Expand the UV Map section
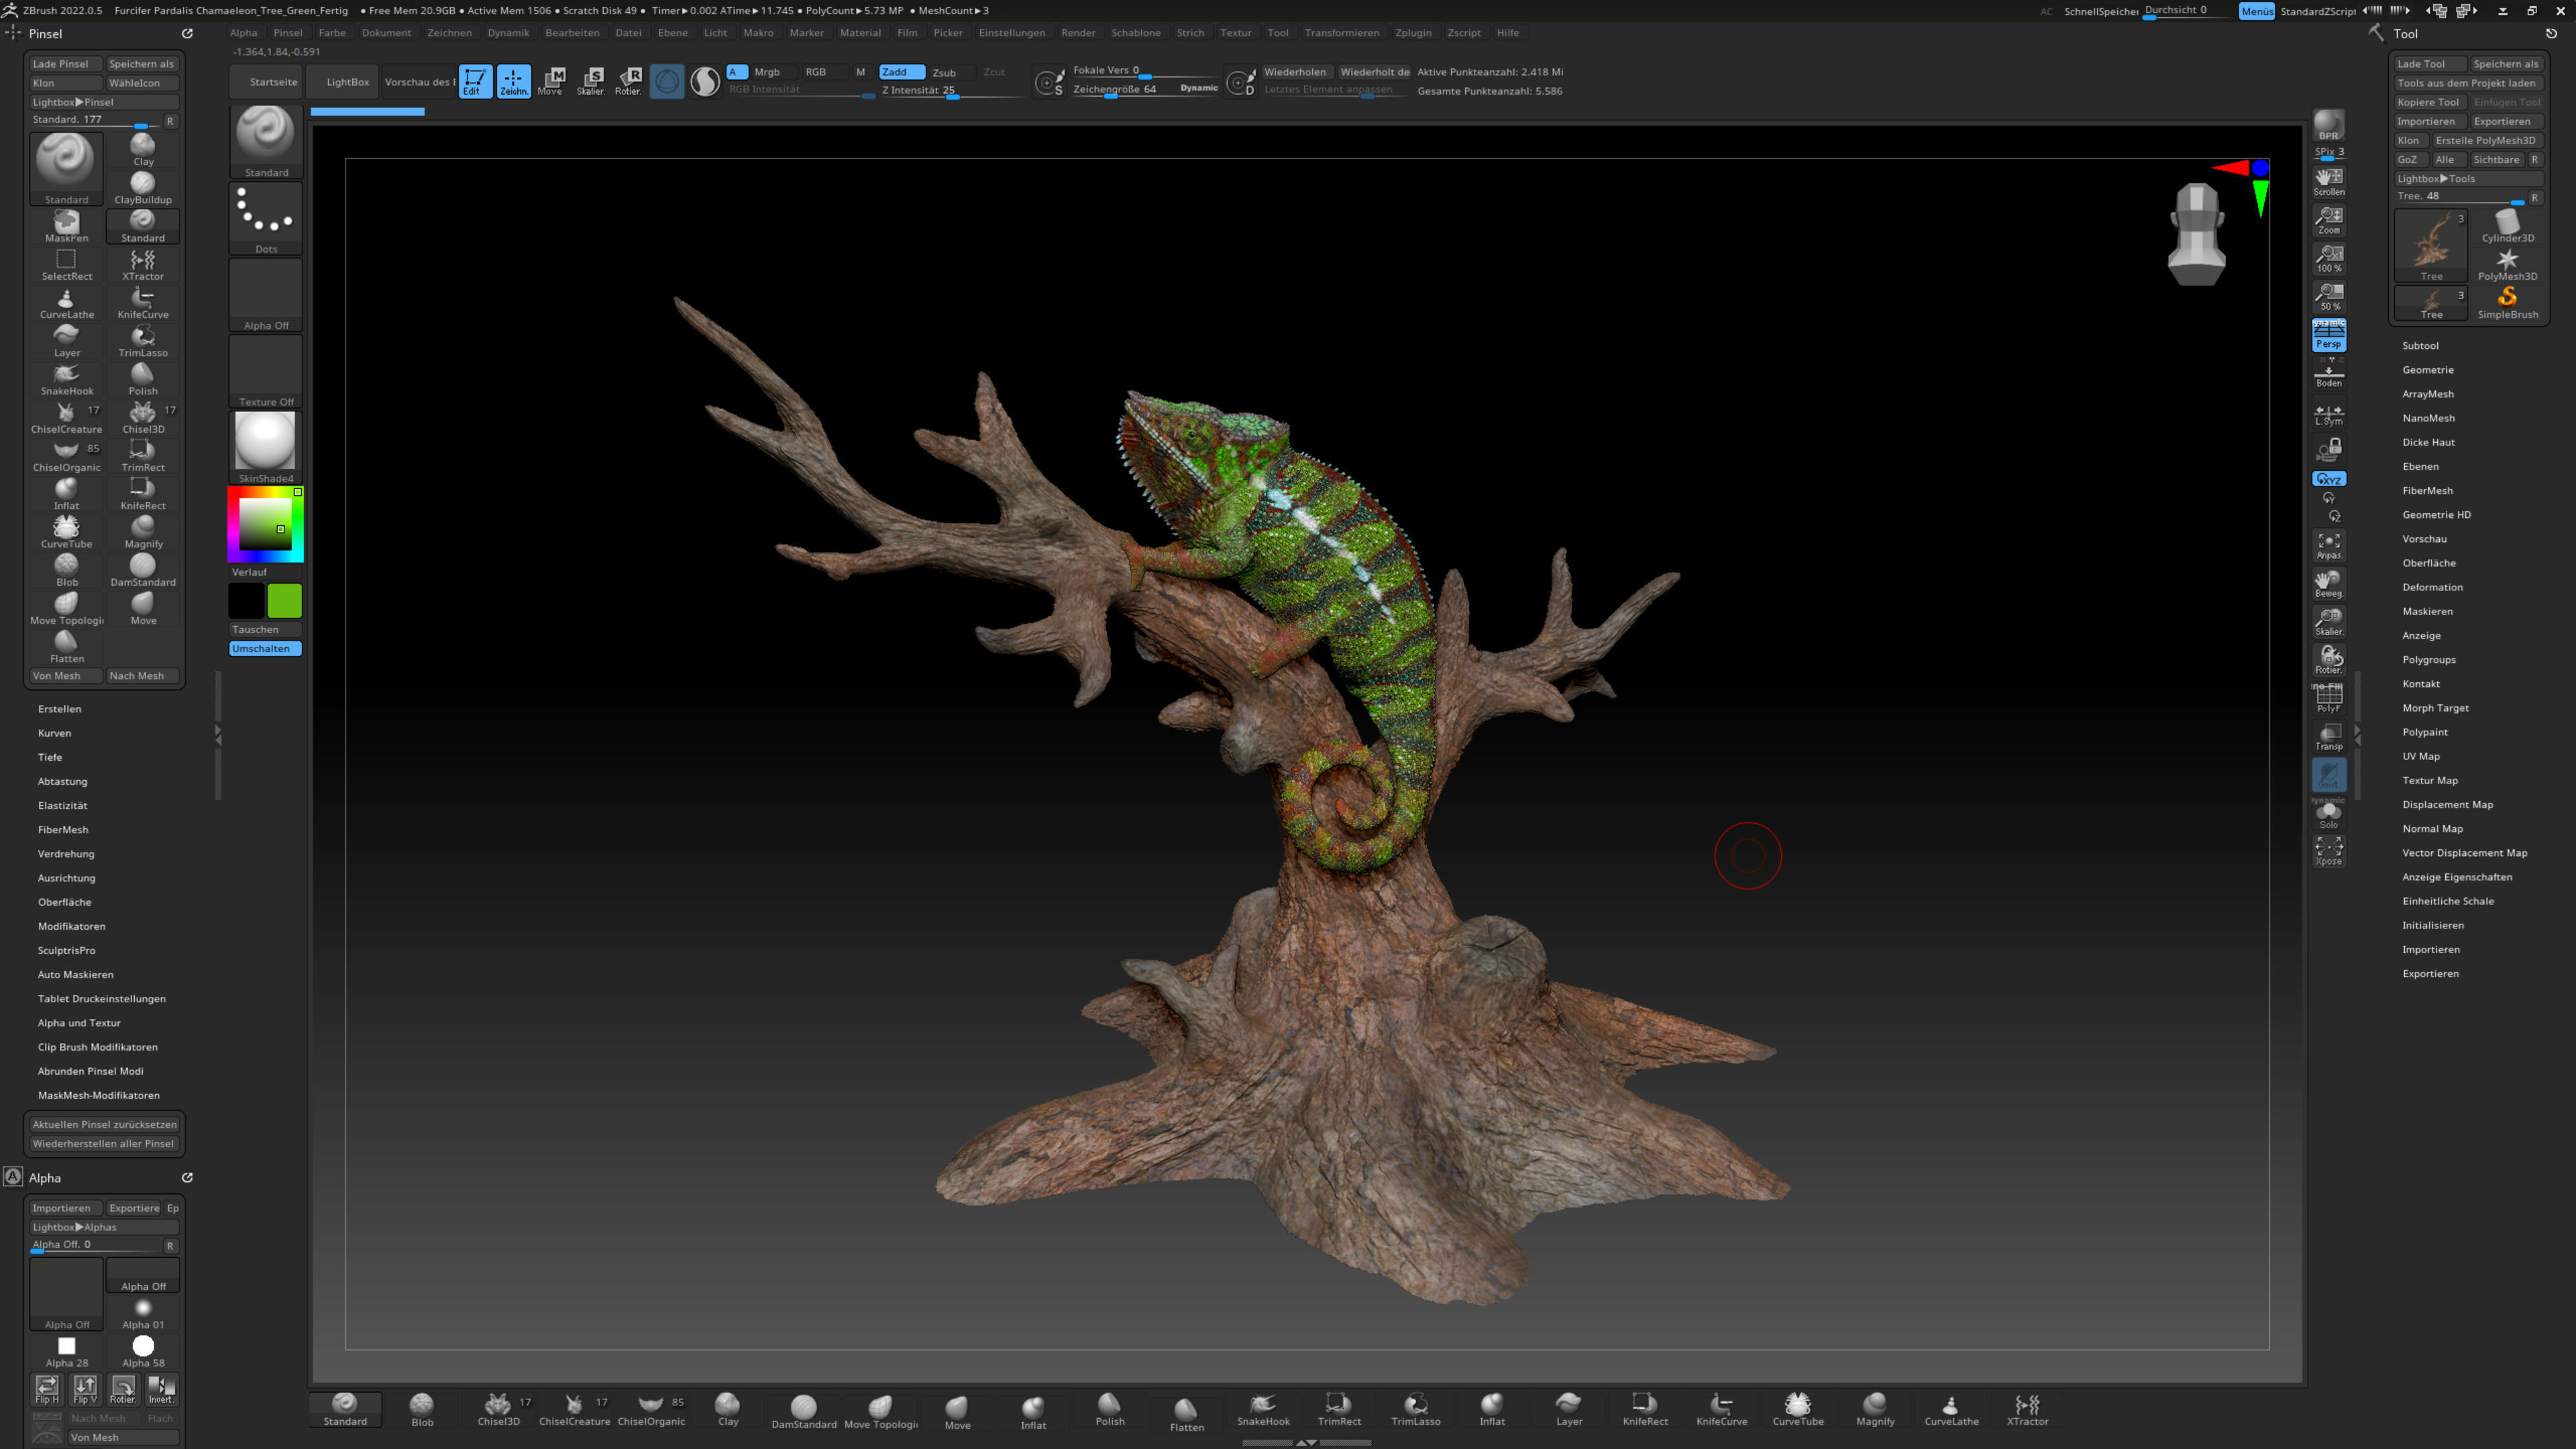 click(x=2421, y=756)
